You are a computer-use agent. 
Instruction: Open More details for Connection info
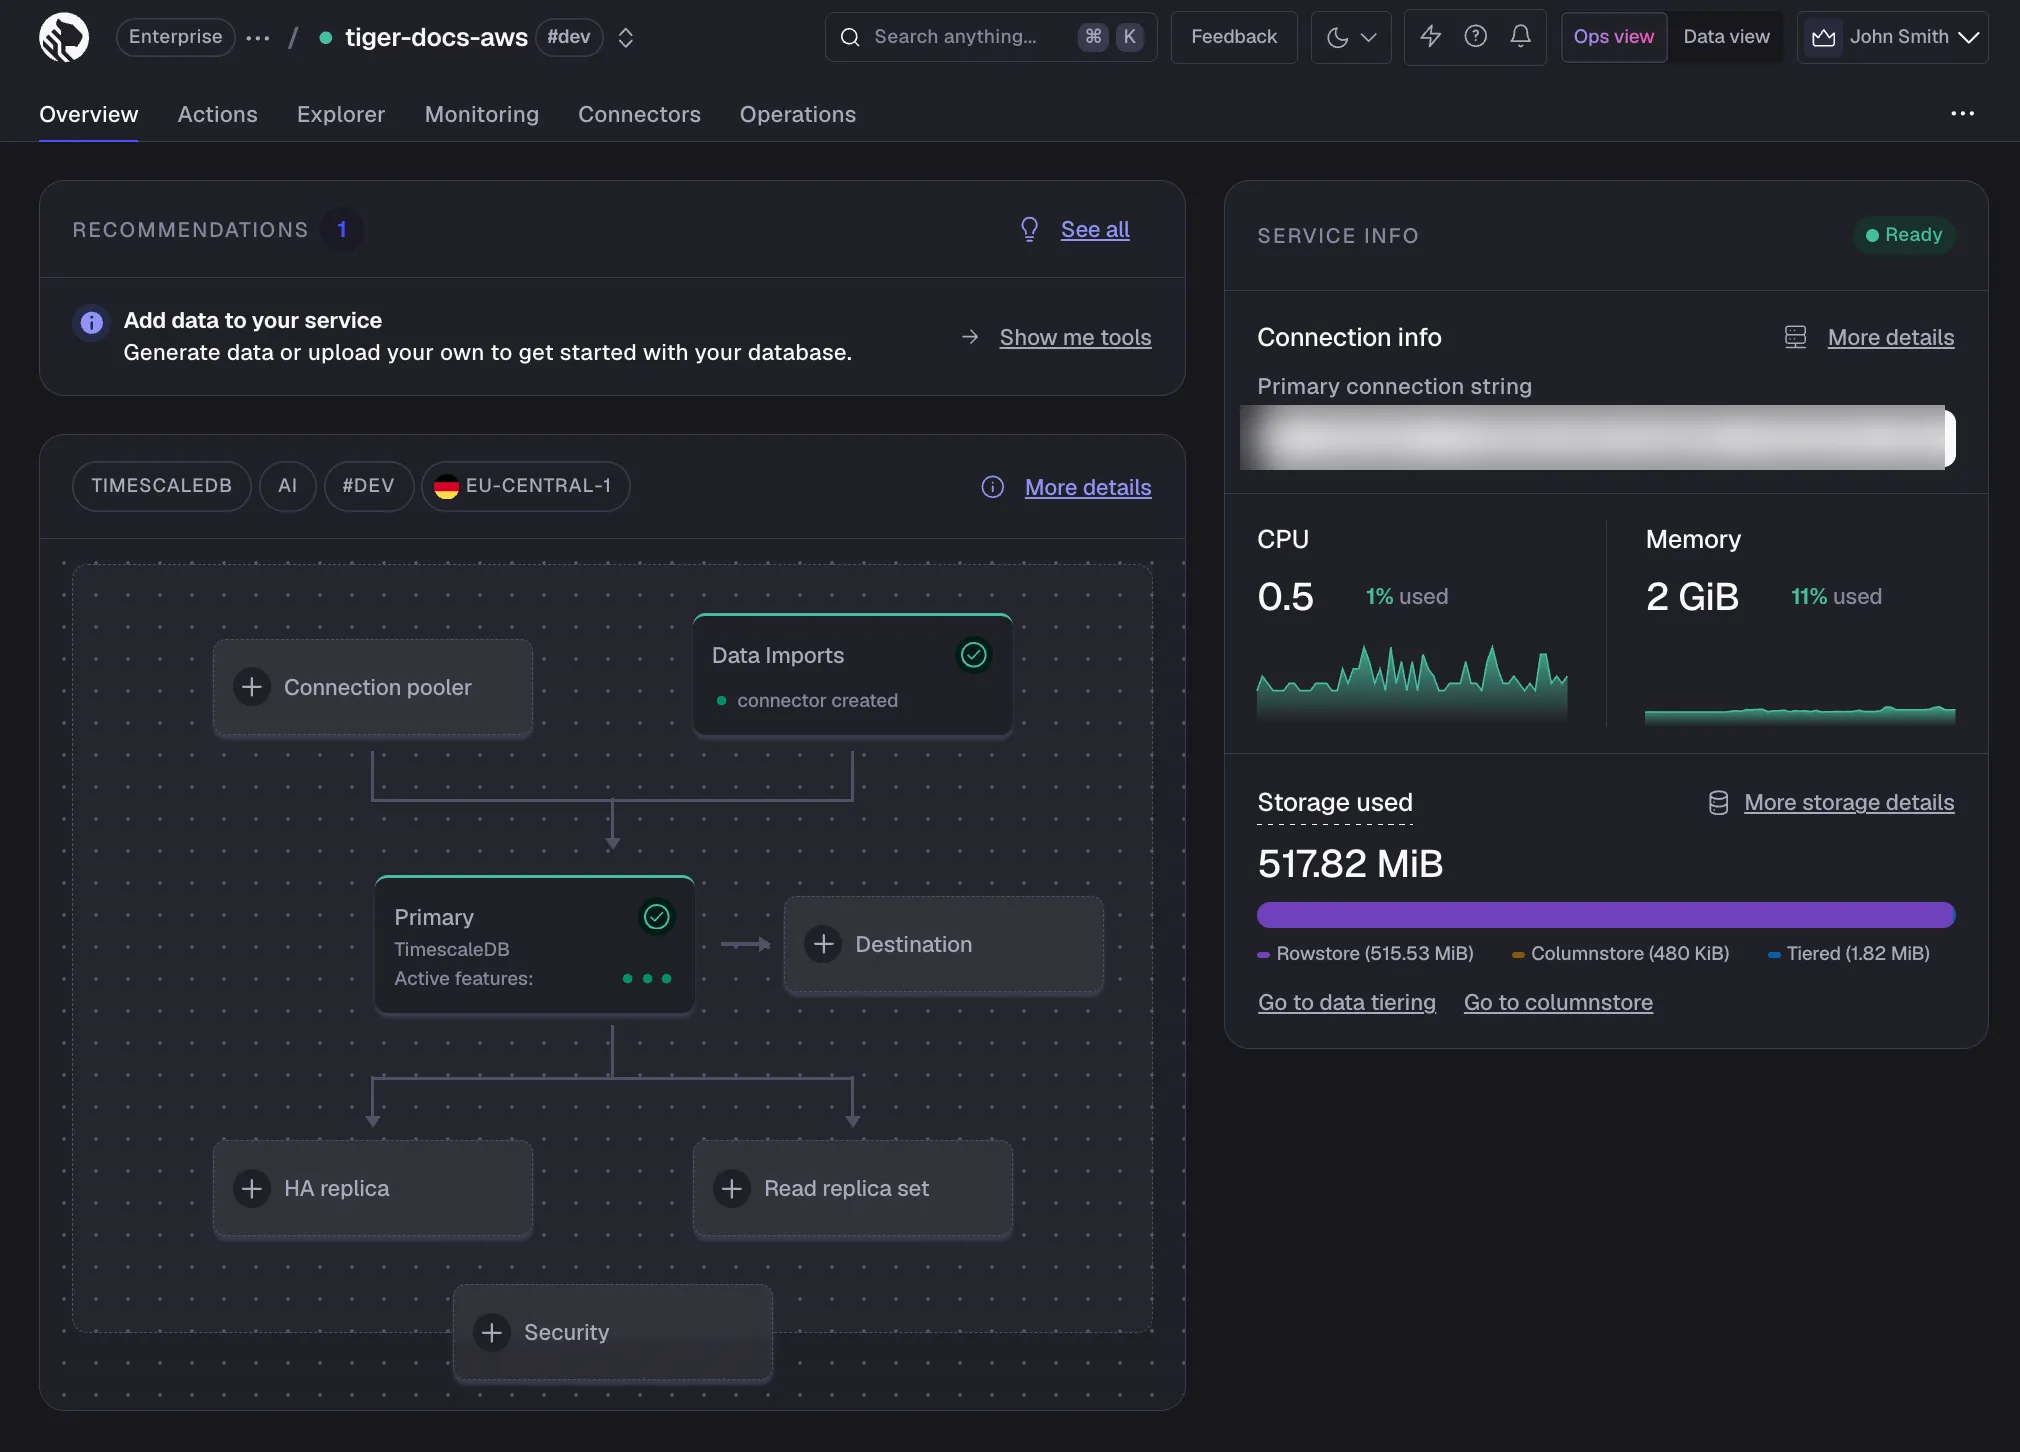pyautogui.click(x=1891, y=337)
